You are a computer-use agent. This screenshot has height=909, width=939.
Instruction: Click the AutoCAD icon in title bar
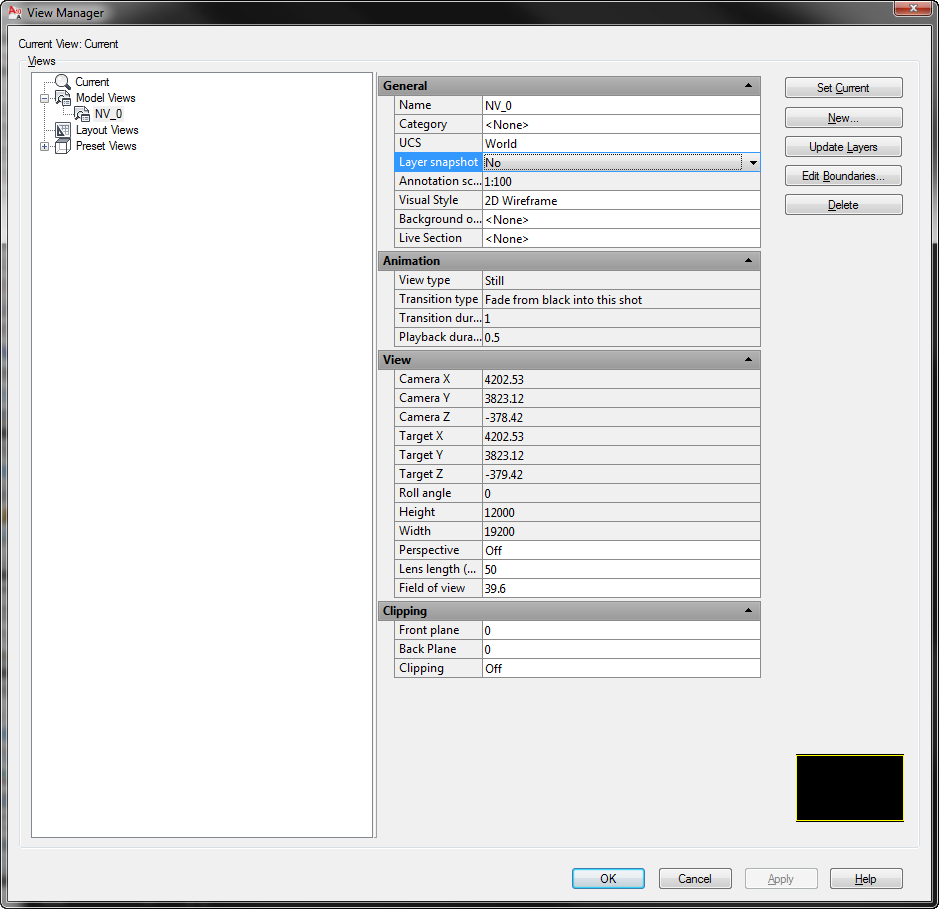coord(15,13)
